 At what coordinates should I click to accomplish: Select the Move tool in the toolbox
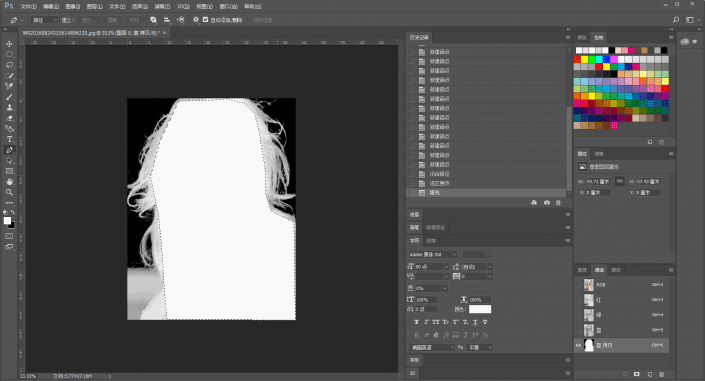(9, 44)
